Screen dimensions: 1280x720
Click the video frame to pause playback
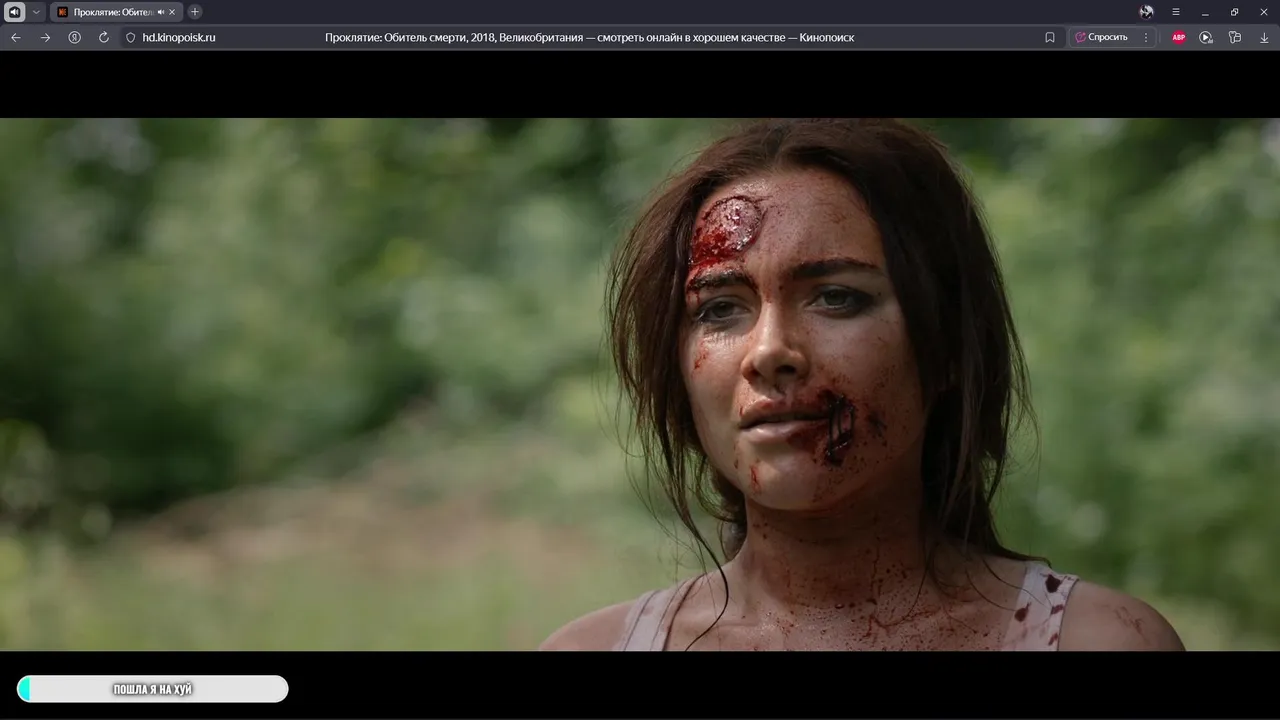(640, 385)
